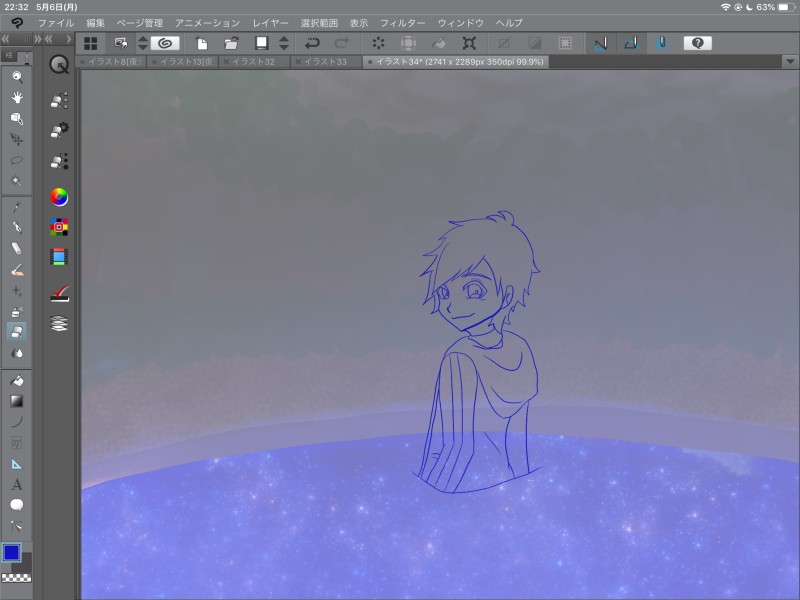Image resolution: width=800 pixels, height=600 pixels.
Task: Select the Frame border tool
Action: click(17, 443)
